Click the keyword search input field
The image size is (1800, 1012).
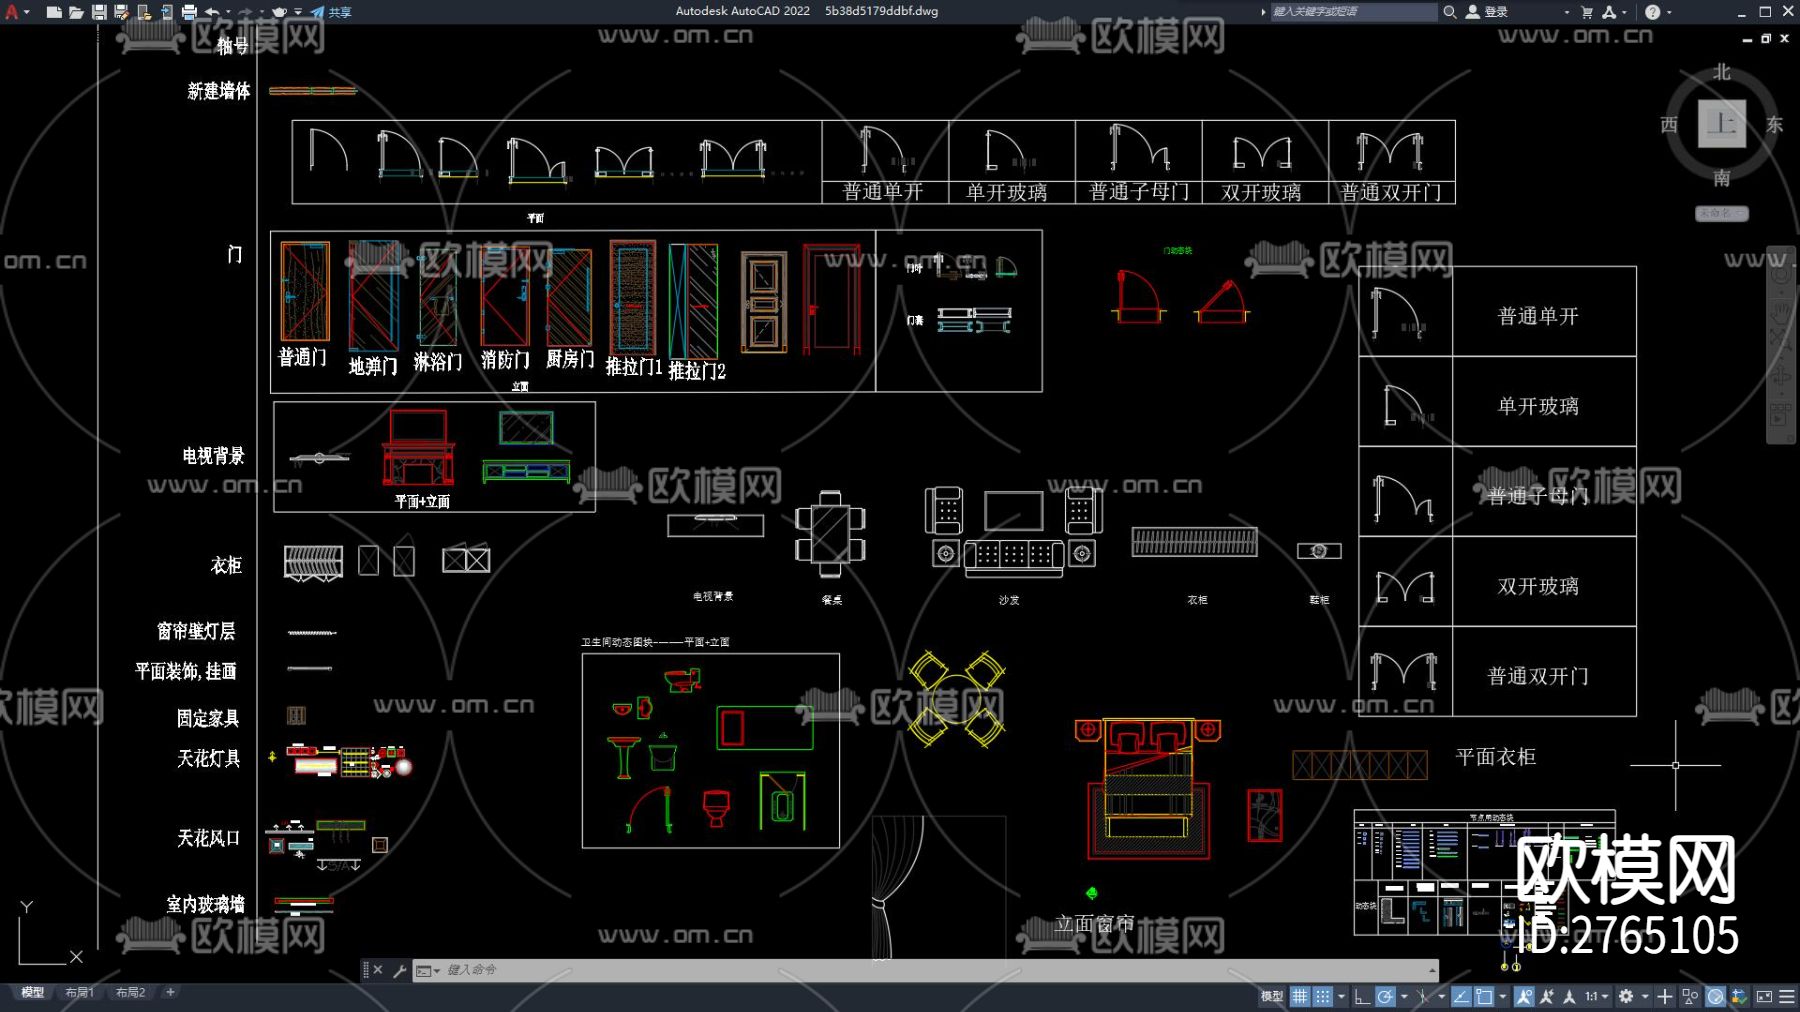tap(1354, 12)
